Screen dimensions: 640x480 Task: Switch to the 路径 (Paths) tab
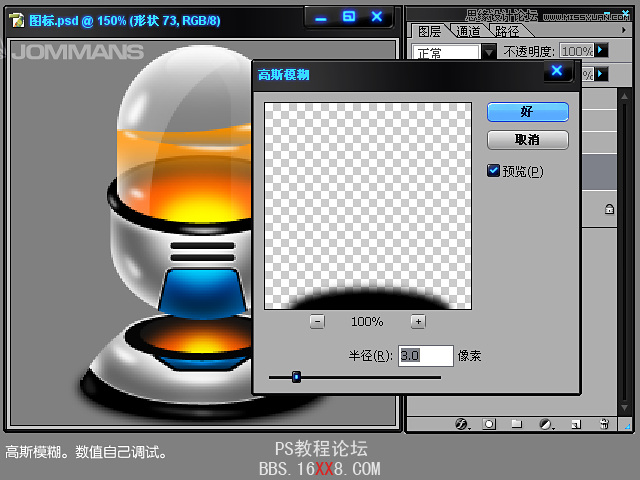click(x=507, y=31)
